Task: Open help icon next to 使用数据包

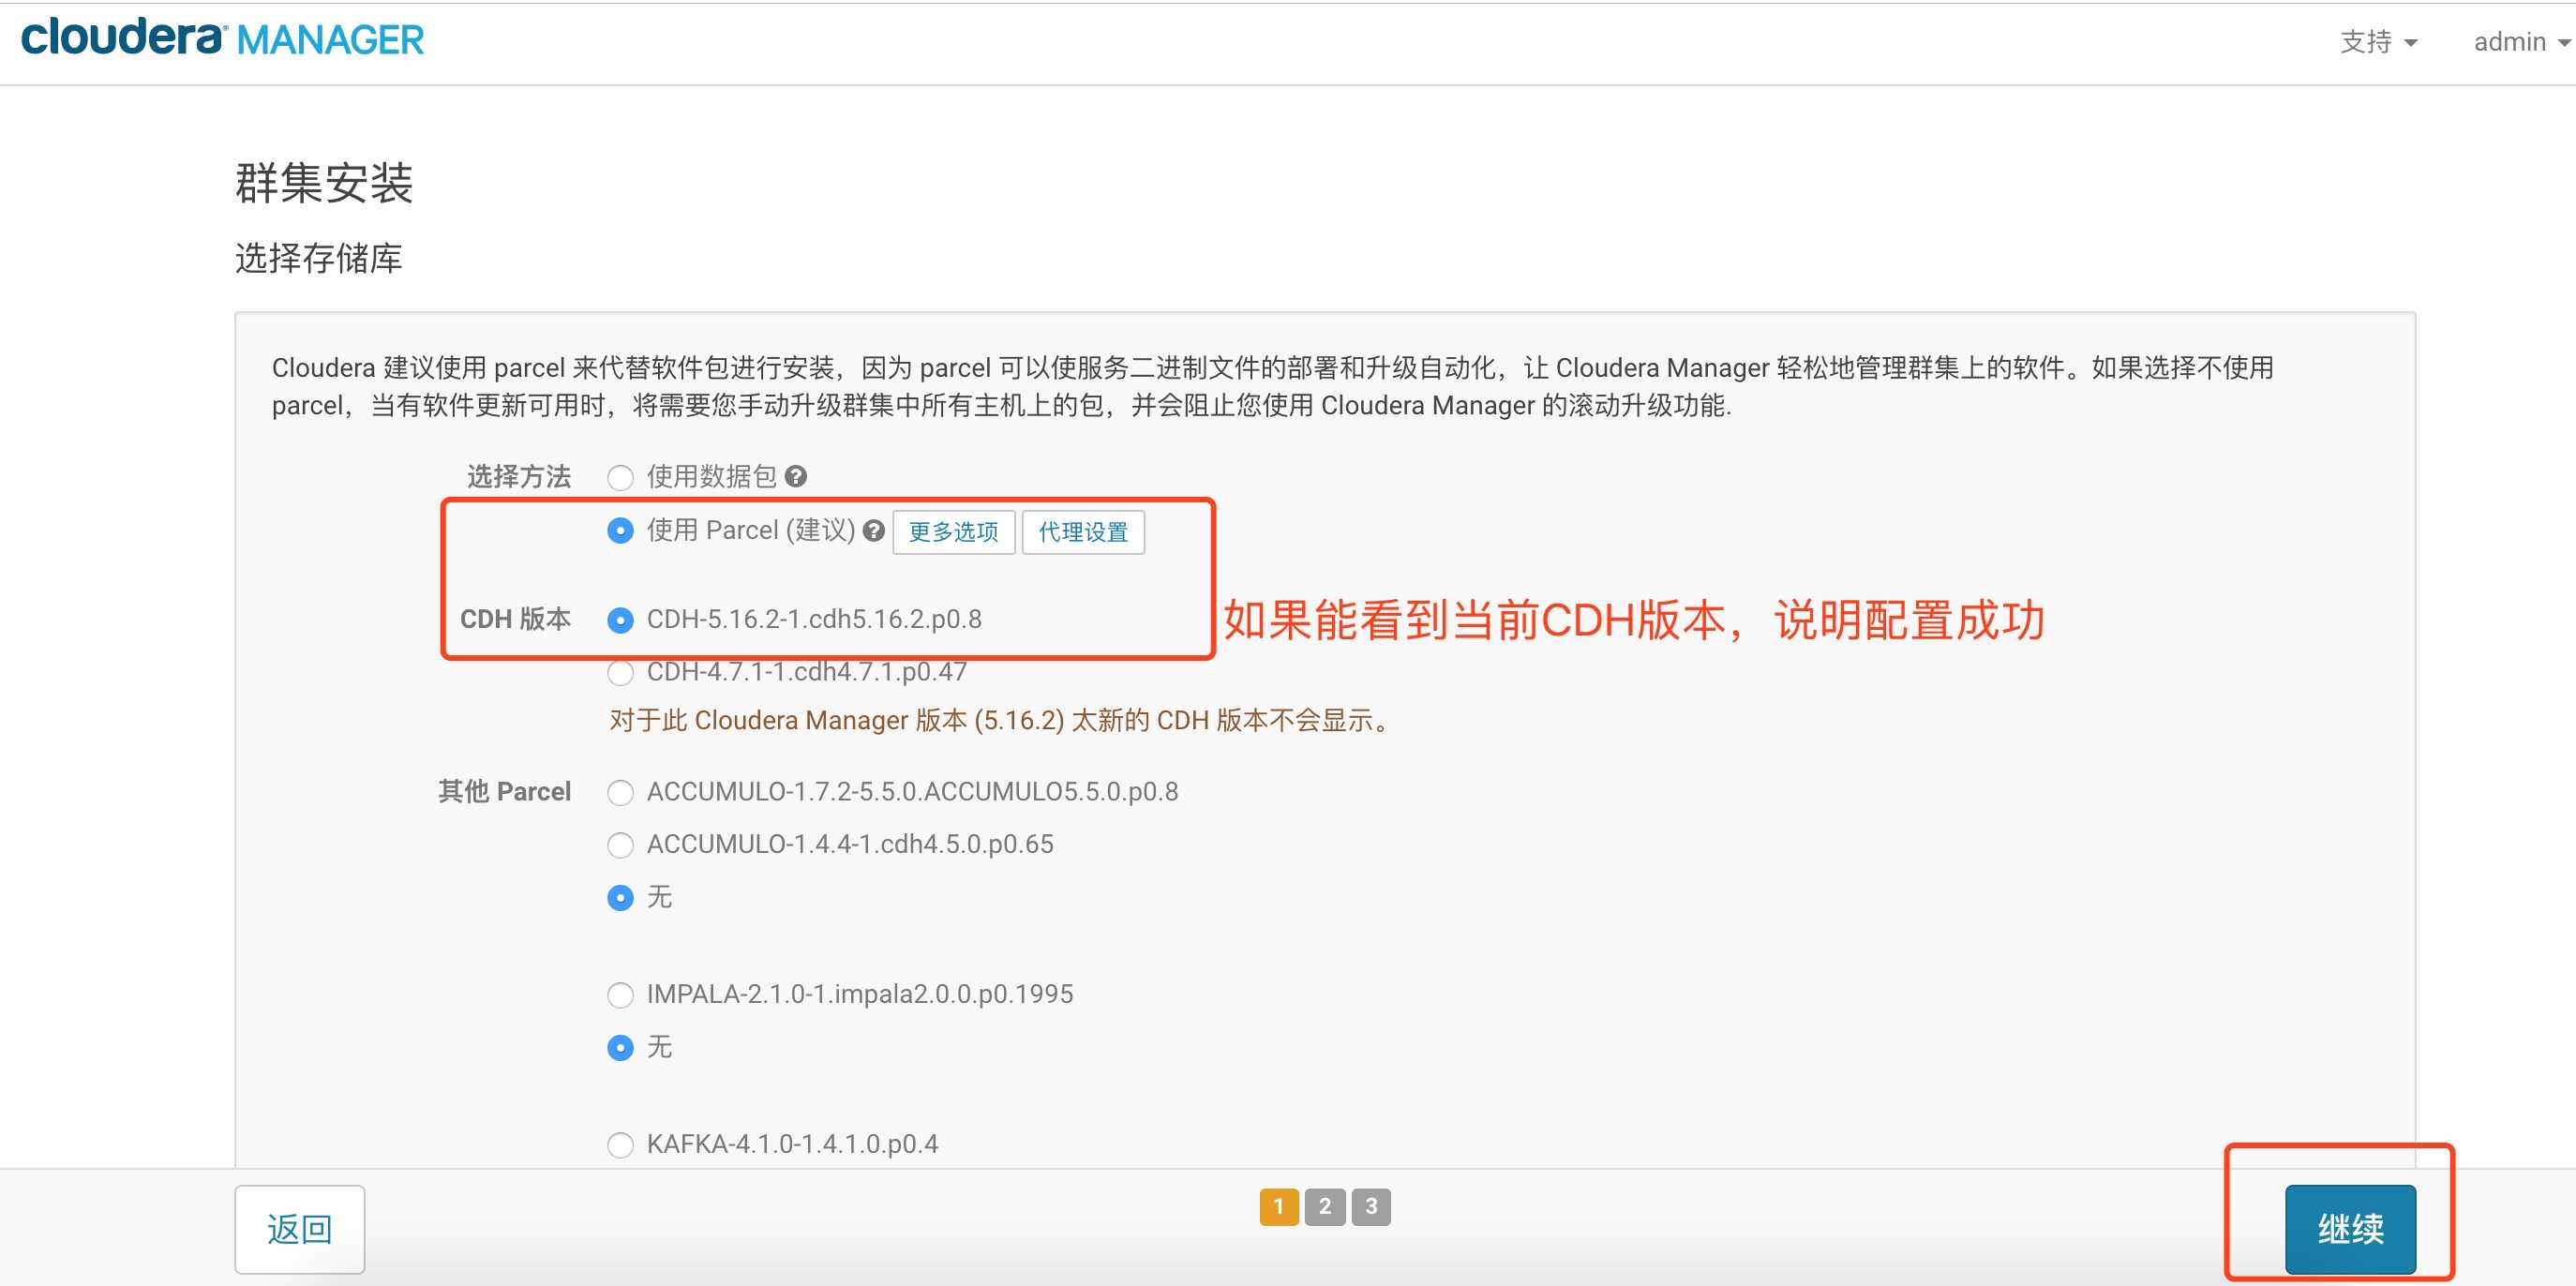Action: click(x=796, y=476)
